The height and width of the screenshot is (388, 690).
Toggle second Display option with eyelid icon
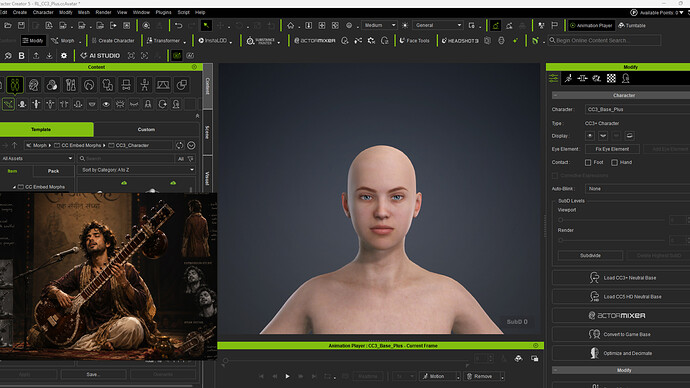(603, 136)
